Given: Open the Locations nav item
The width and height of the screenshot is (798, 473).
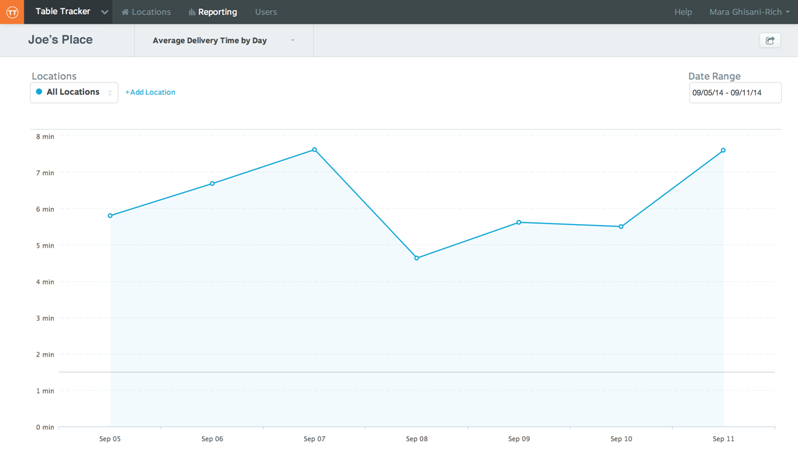Looking at the screenshot, I should click(146, 12).
